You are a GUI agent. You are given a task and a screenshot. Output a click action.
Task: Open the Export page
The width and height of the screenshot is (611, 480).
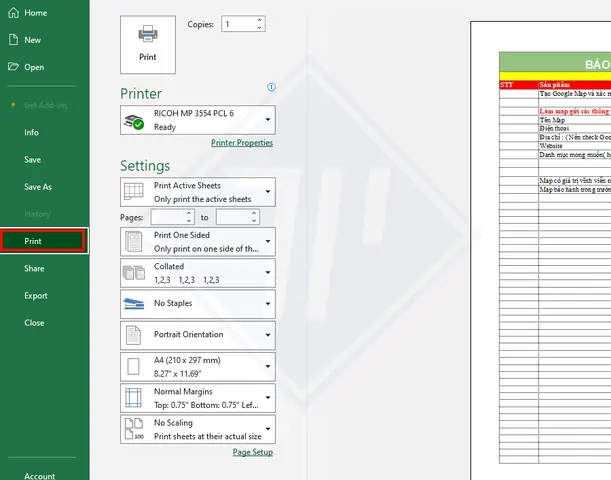tap(35, 296)
